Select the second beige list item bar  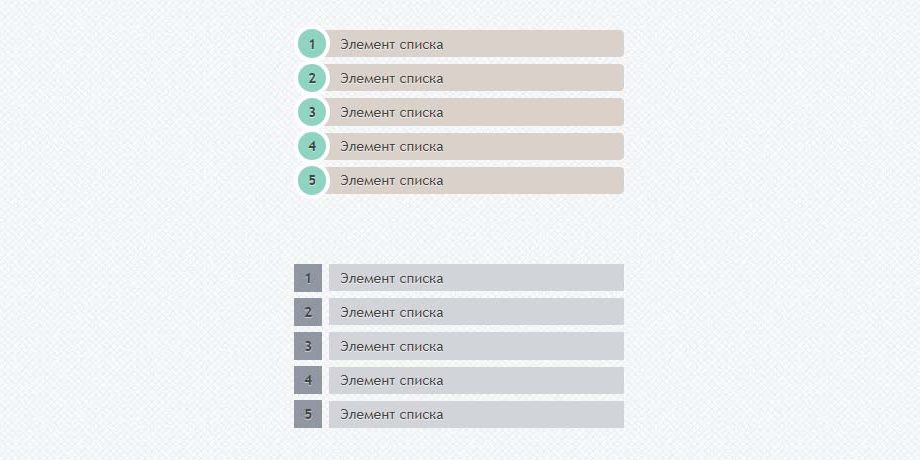pos(476,78)
